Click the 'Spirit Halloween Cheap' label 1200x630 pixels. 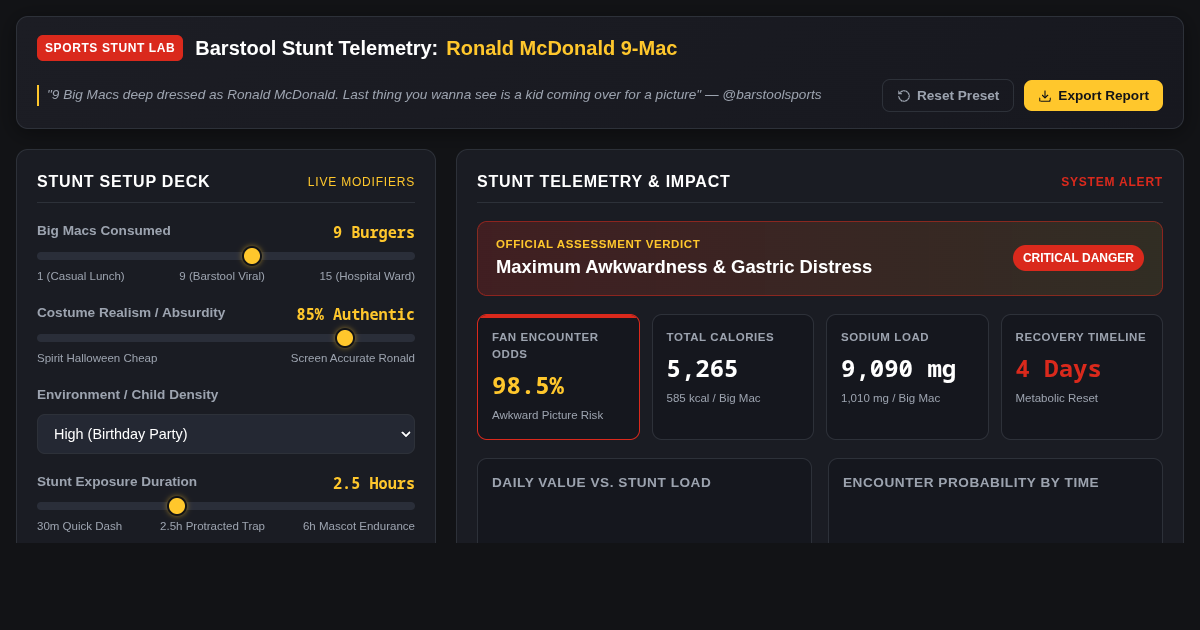point(97,358)
